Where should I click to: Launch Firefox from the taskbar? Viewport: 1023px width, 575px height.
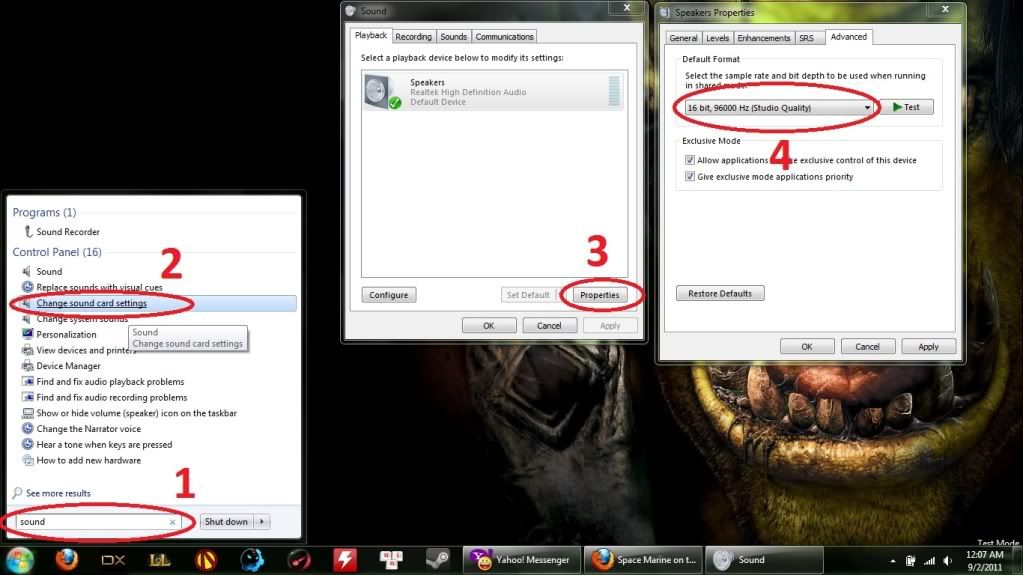pos(67,559)
